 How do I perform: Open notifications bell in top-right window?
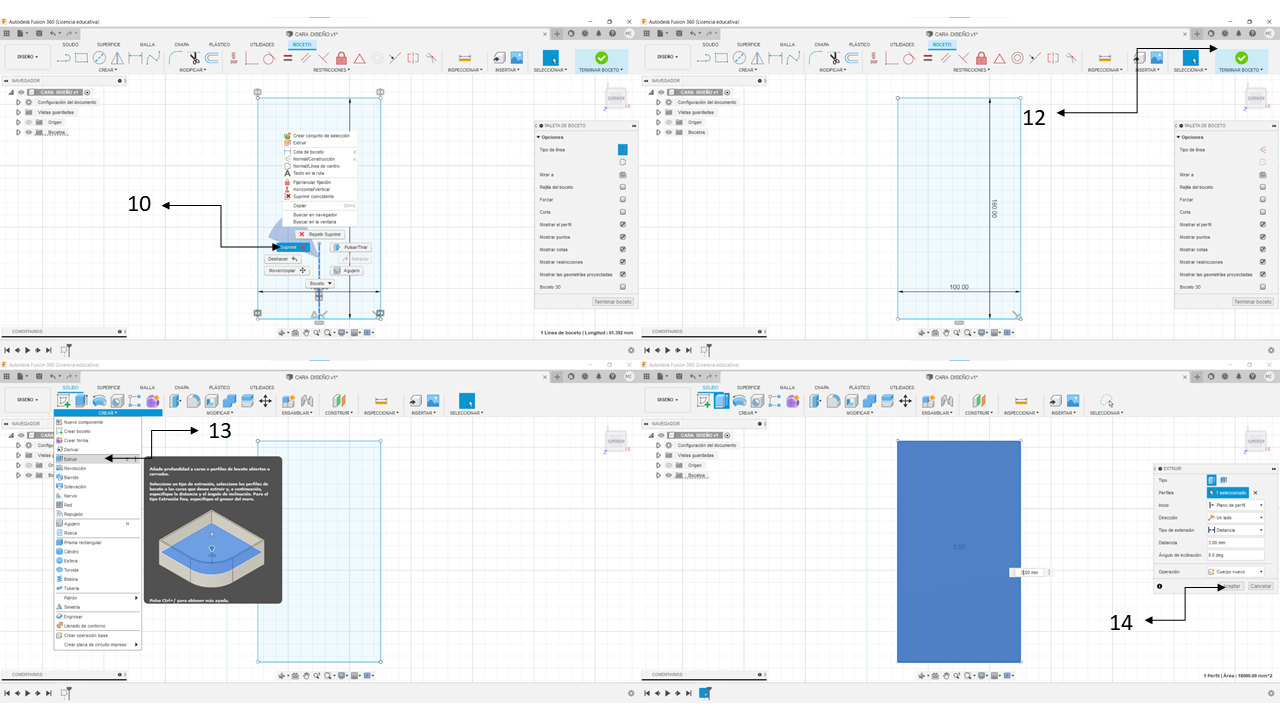[x=1238, y=33]
